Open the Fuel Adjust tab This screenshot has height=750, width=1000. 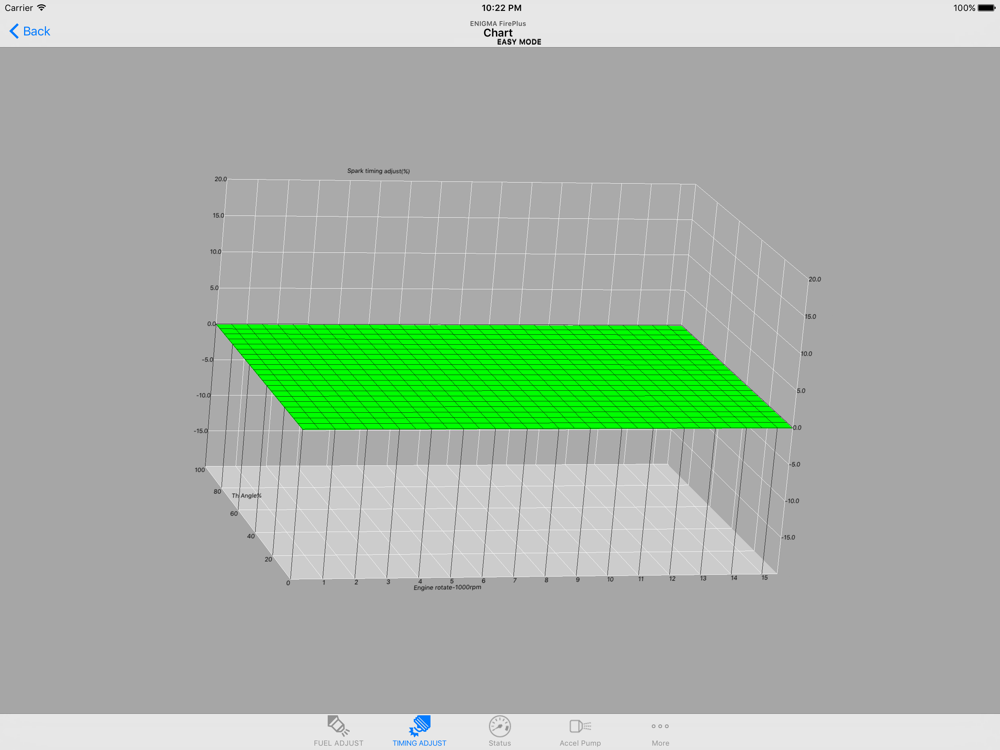click(x=339, y=731)
